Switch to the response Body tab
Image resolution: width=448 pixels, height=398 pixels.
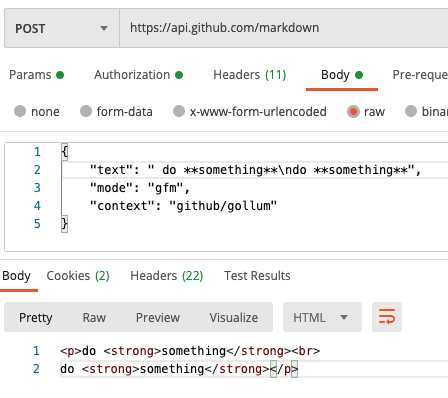[16, 276]
